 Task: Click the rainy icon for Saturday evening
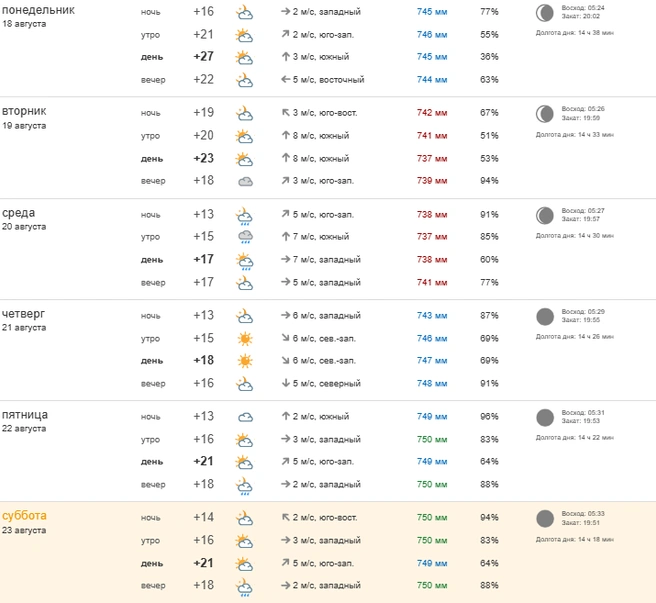(244, 587)
